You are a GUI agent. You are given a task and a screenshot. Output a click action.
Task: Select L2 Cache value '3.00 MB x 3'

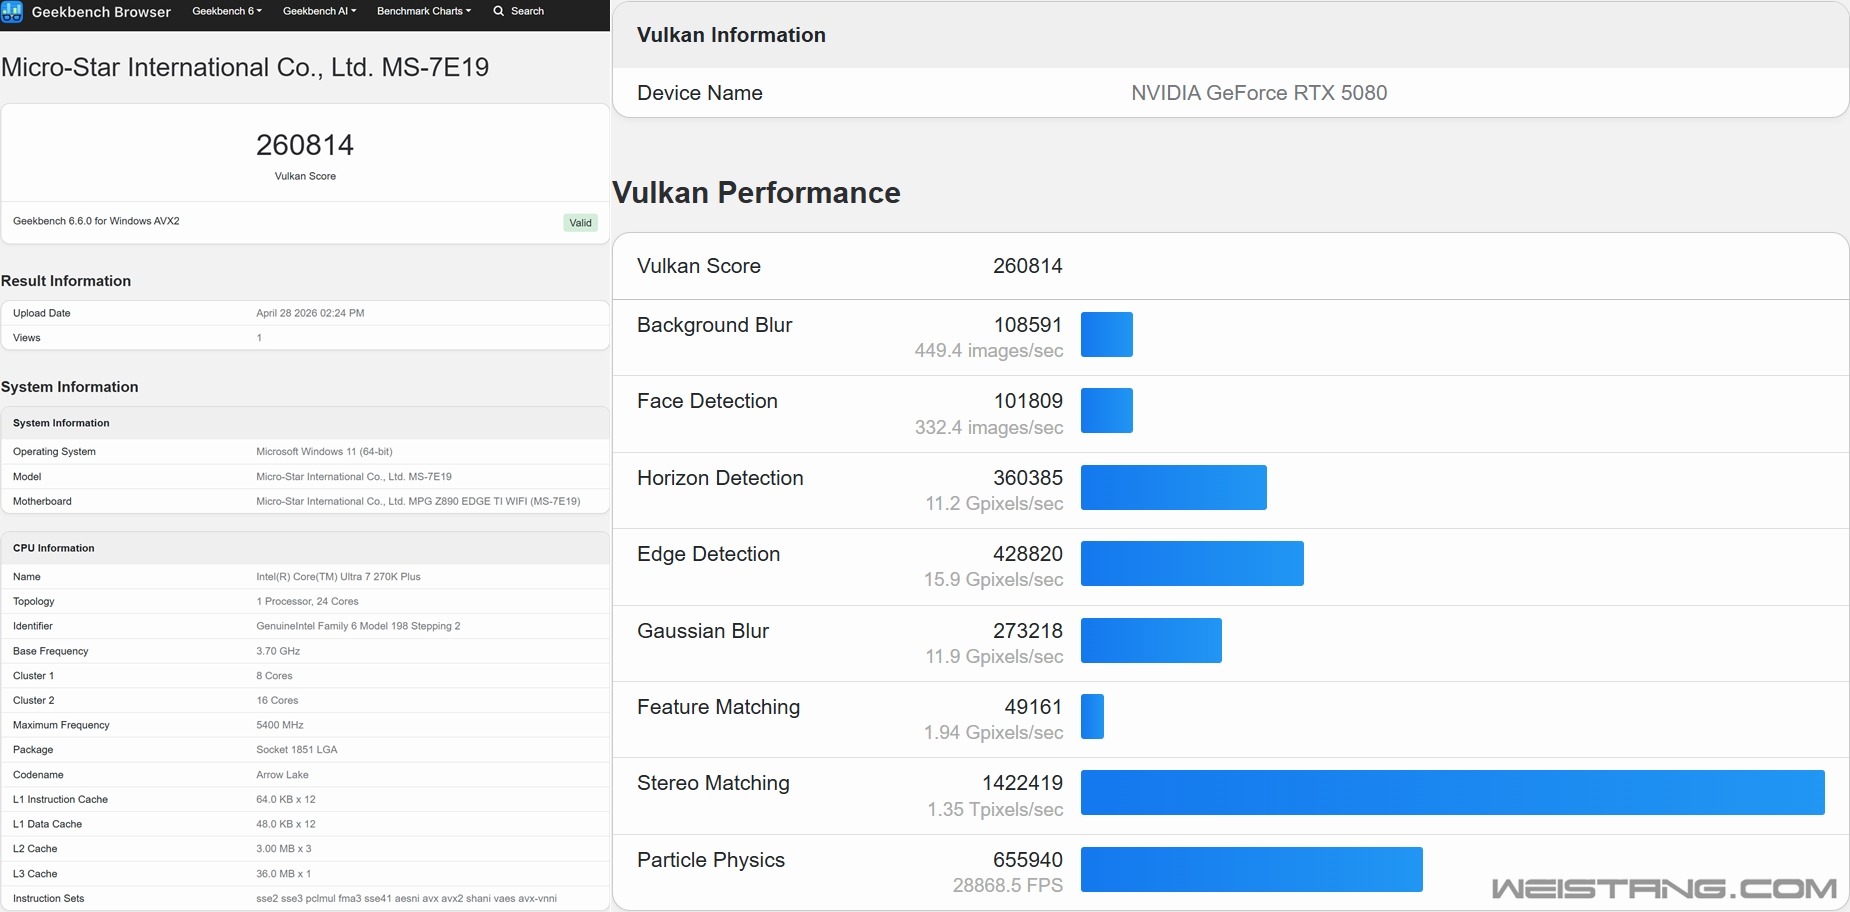tap(284, 849)
